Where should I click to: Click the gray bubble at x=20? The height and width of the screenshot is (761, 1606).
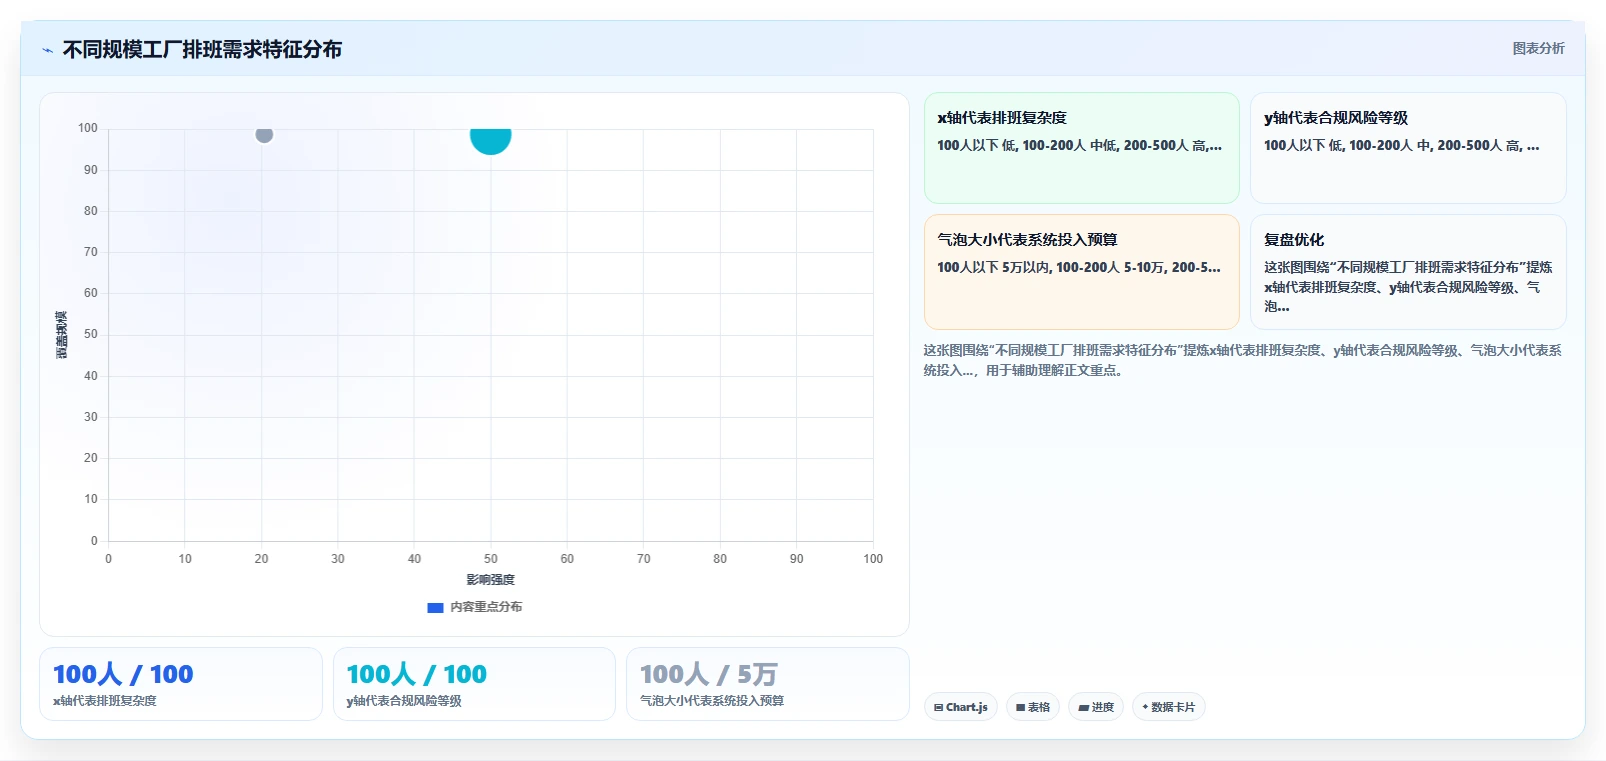[264, 134]
